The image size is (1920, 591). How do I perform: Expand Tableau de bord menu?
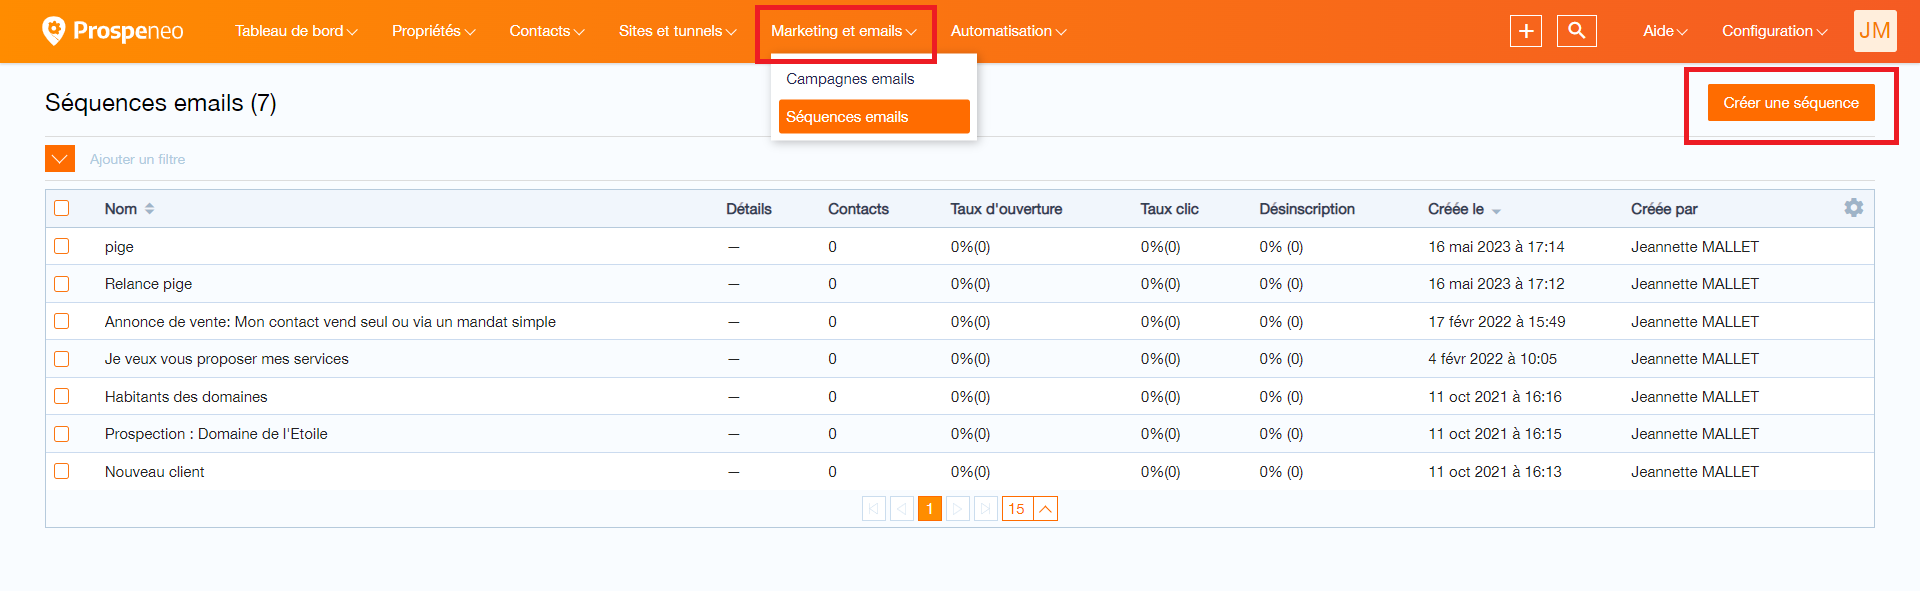pos(296,31)
